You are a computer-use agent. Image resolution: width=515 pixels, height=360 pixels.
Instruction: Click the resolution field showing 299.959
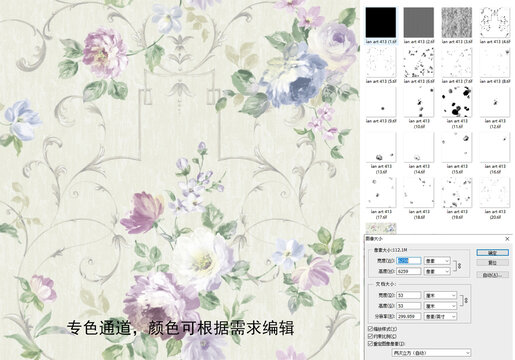pos(409,316)
